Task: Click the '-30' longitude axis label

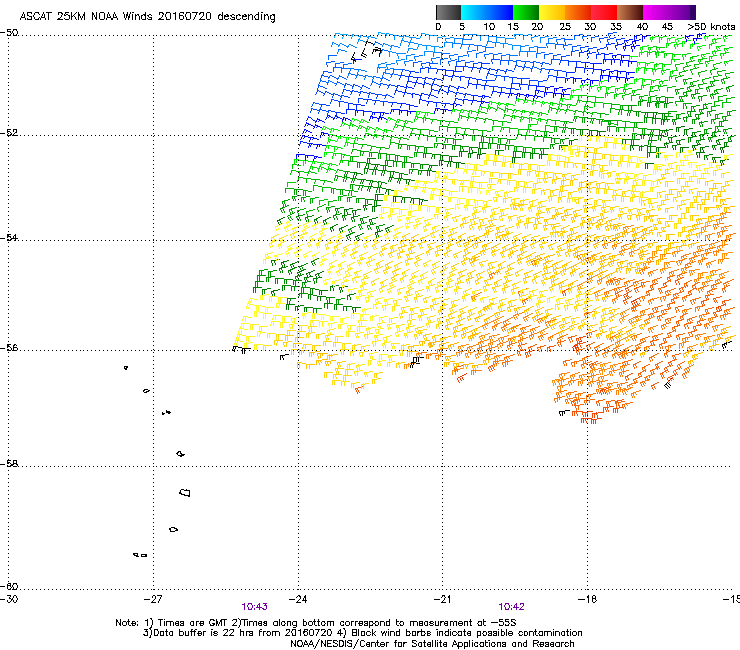Action: (x=9, y=599)
